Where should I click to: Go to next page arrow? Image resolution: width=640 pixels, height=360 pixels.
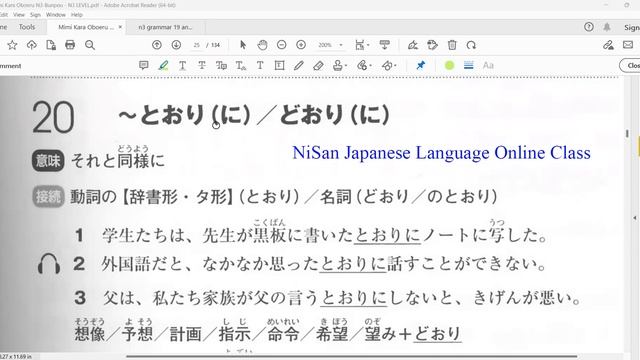176,45
